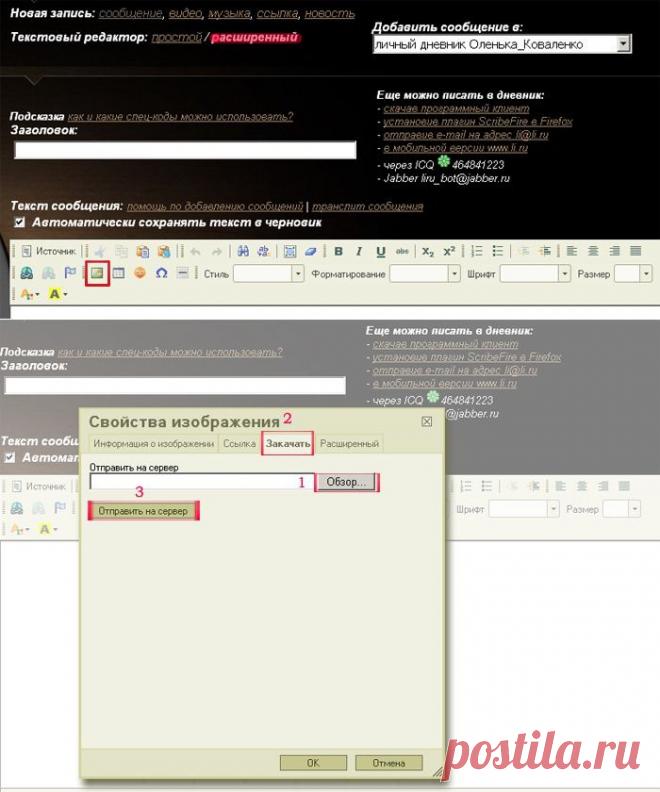The image size is (660, 792).
Task: Open the 'Информация о изображении' tab
Action: (x=153, y=443)
